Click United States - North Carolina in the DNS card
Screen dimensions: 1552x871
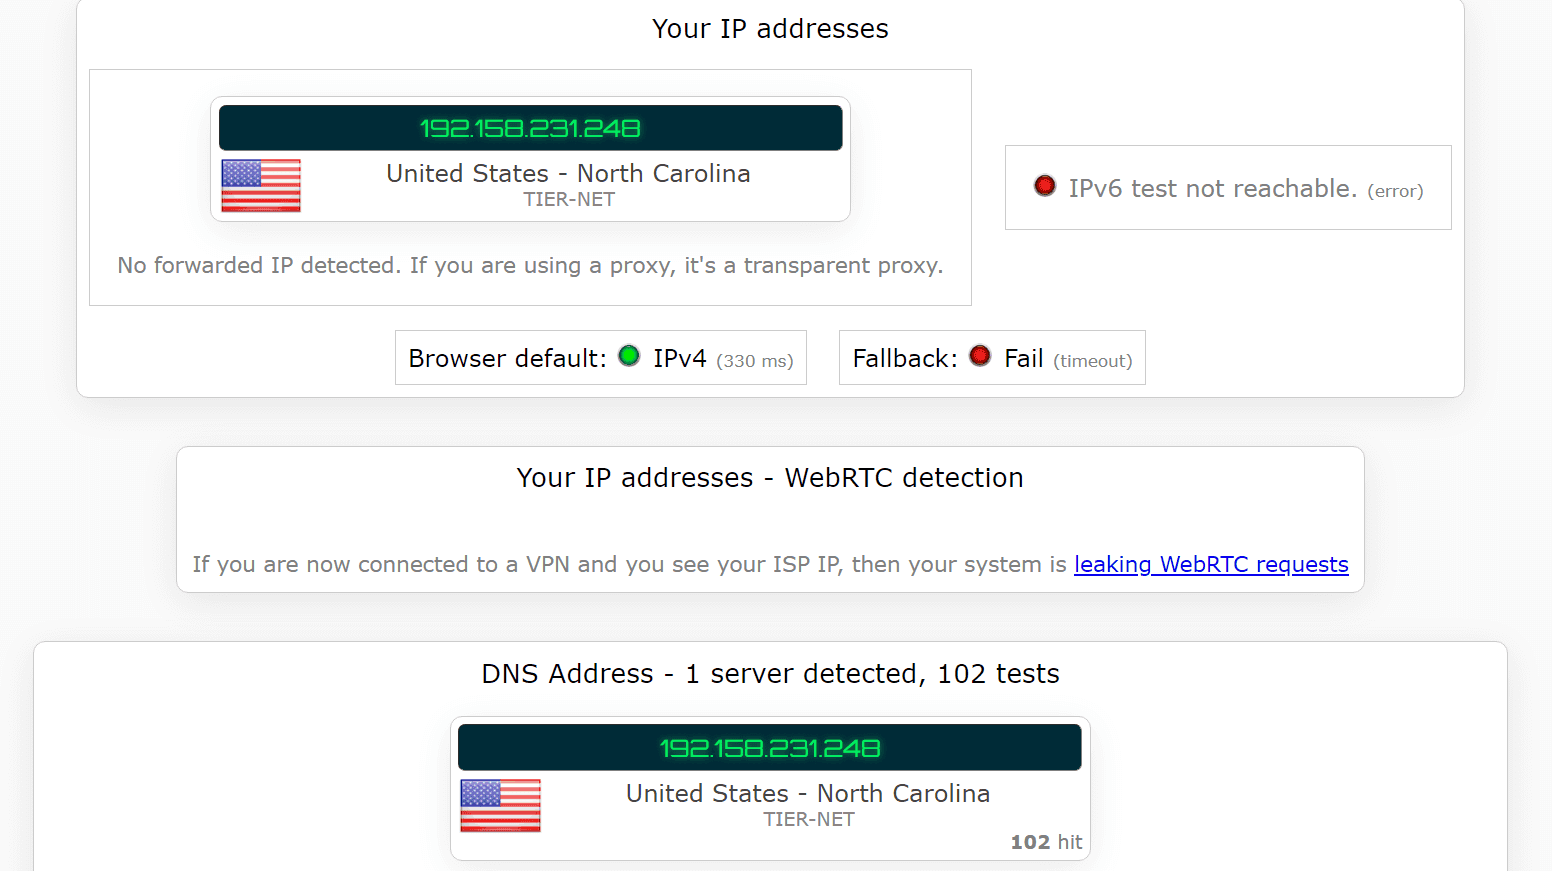point(808,794)
